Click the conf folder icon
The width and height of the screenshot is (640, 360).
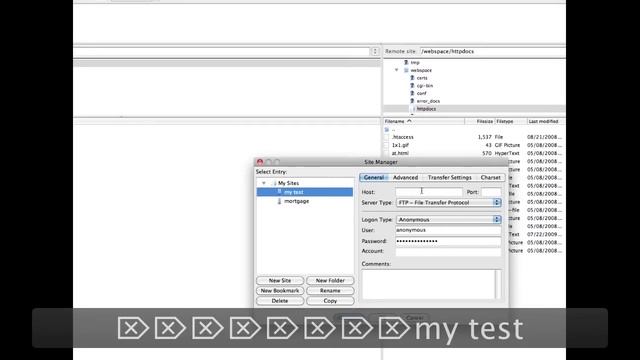pos(412,93)
